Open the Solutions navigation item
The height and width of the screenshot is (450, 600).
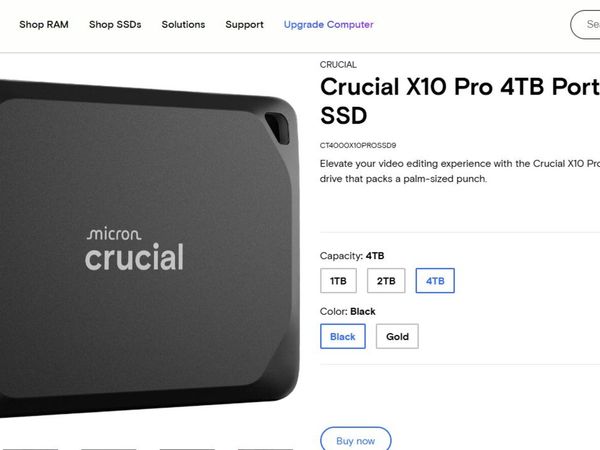point(183,24)
